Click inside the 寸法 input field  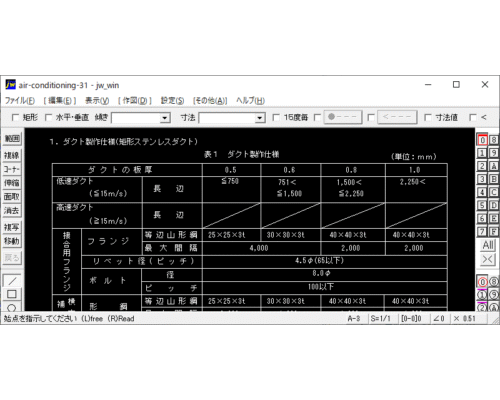(x=227, y=118)
